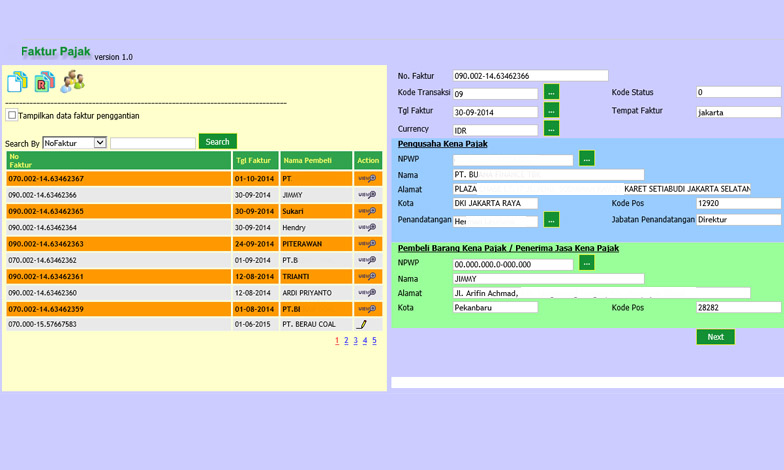Click the Next button
The width and height of the screenshot is (784, 470).
pos(715,337)
